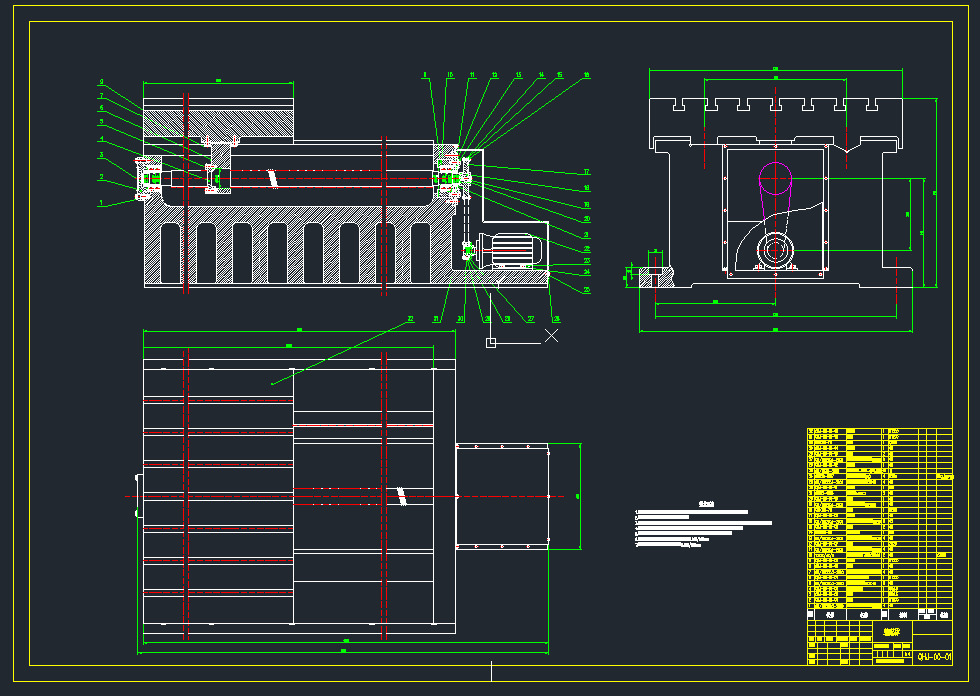Select part balloon number 1
The width and height of the screenshot is (980, 696).
pyautogui.click(x=101, y=203)
